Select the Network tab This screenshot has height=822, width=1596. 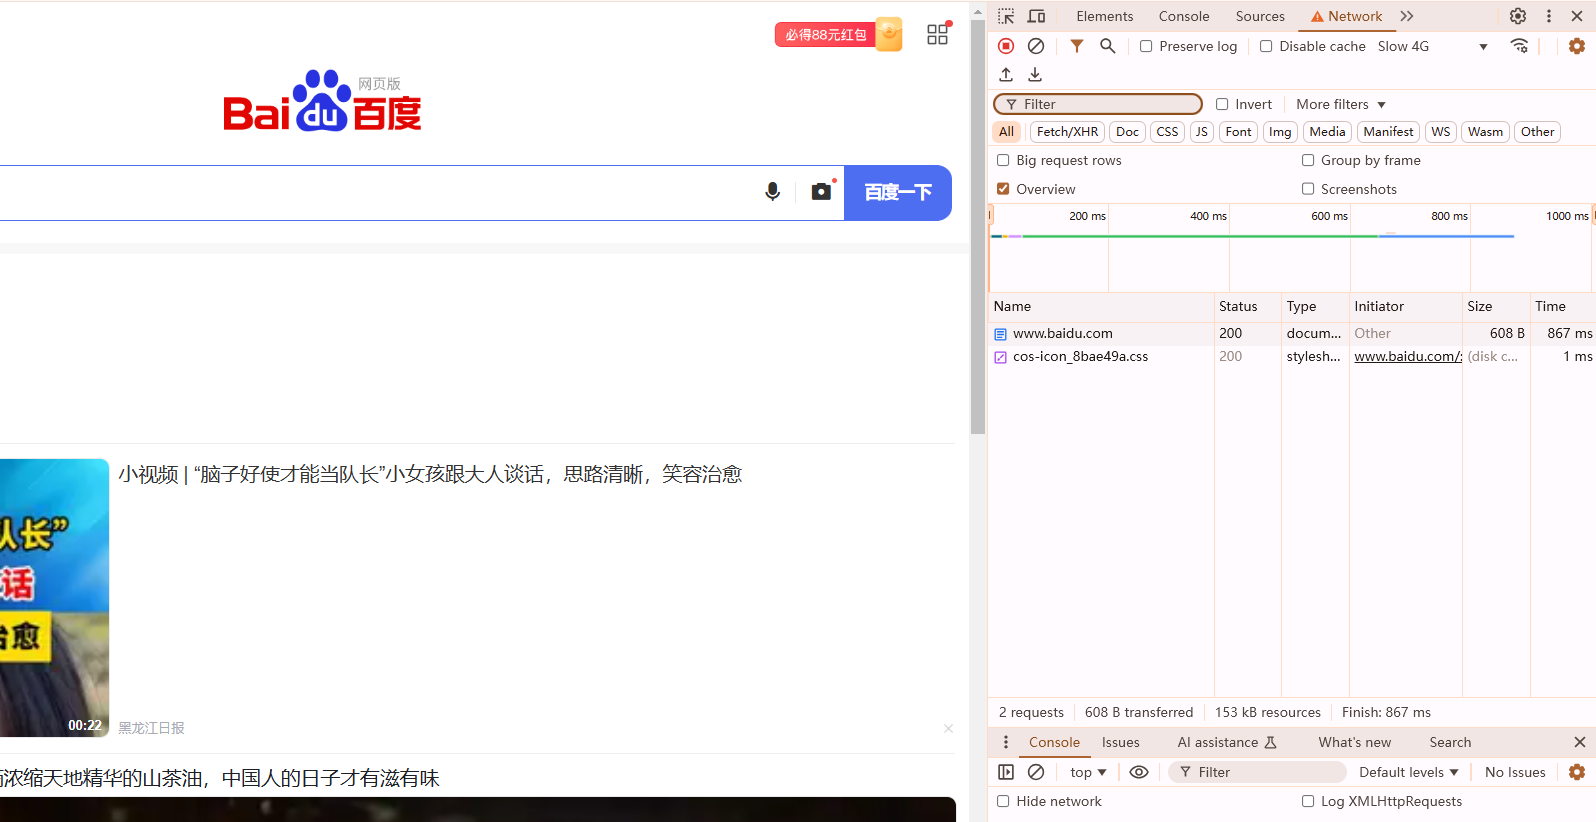[1347, 16]
